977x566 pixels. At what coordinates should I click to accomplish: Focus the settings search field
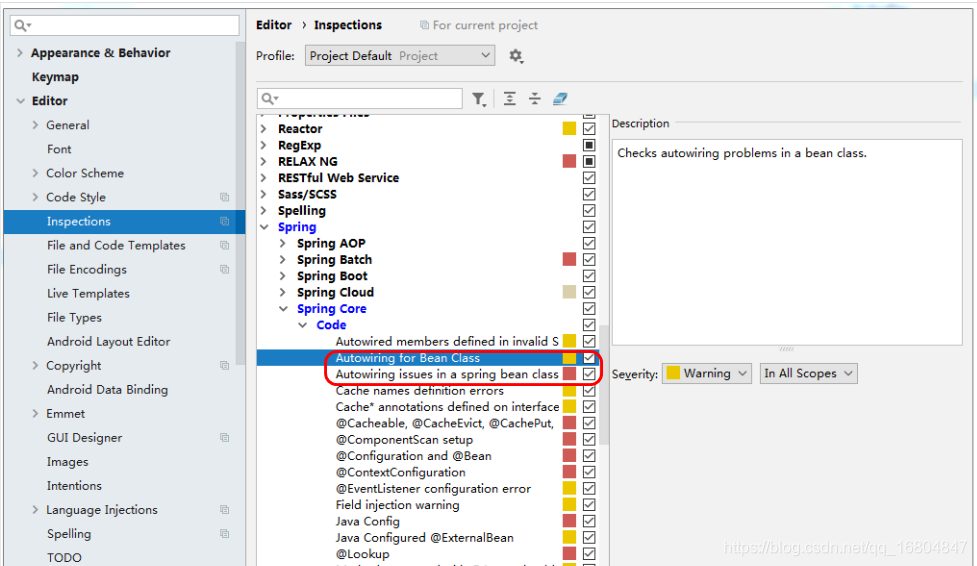tap(125, 26)
